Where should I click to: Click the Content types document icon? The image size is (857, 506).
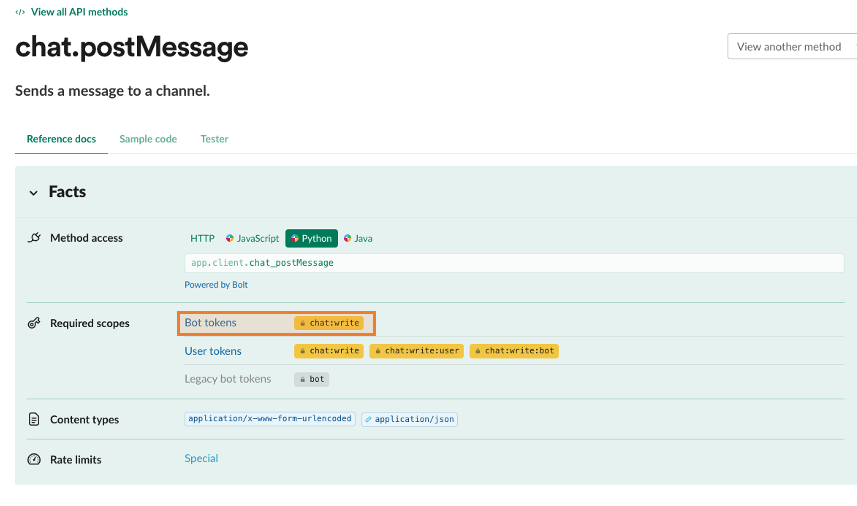(x=34, y=419)
